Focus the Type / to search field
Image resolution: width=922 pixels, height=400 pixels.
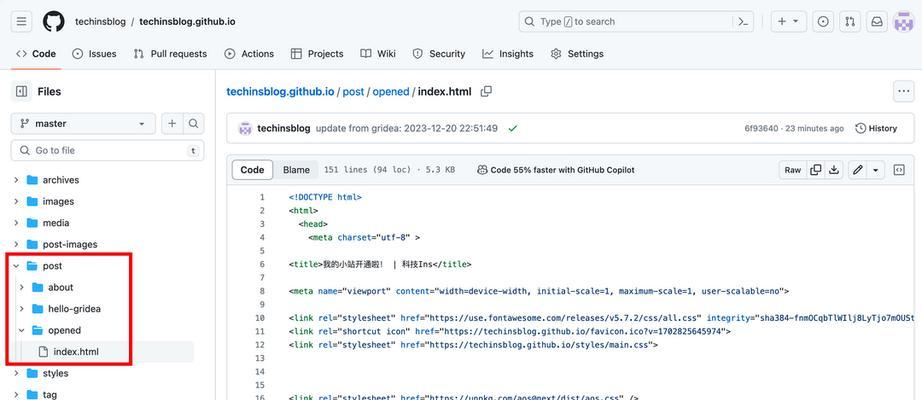click(x=636, y=22)
